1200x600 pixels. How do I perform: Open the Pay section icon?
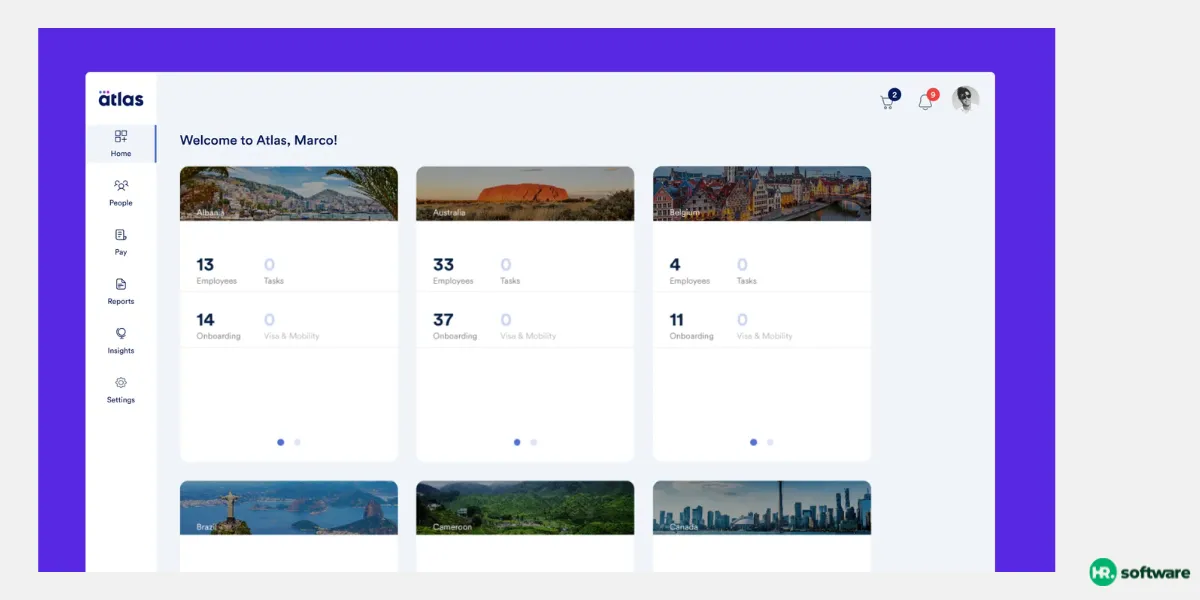tap(121, 235)
